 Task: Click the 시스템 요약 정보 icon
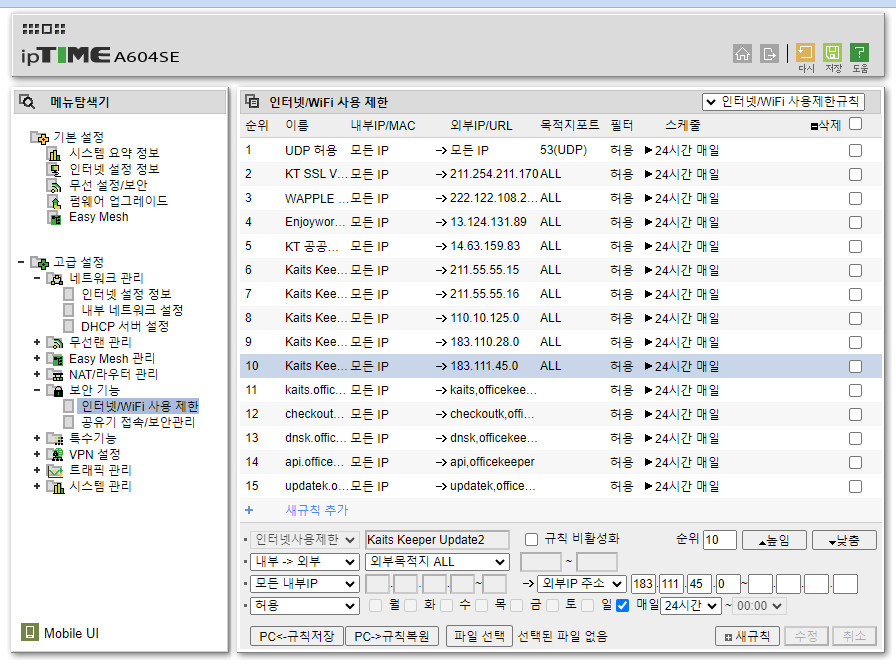[x=54, y=154]
